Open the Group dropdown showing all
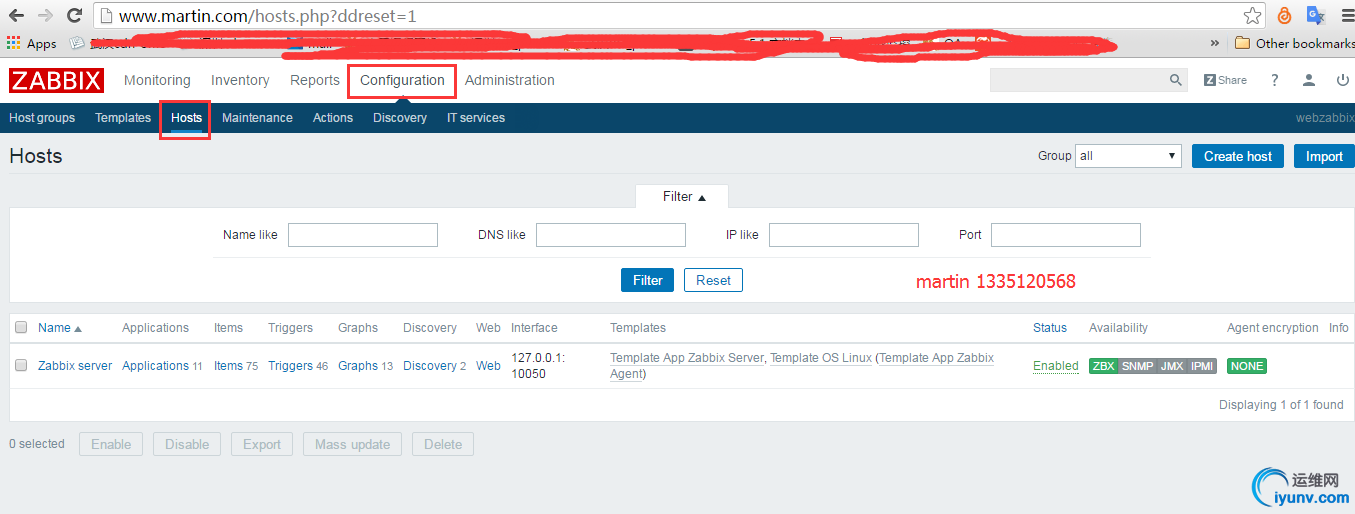 (1128, 156)
